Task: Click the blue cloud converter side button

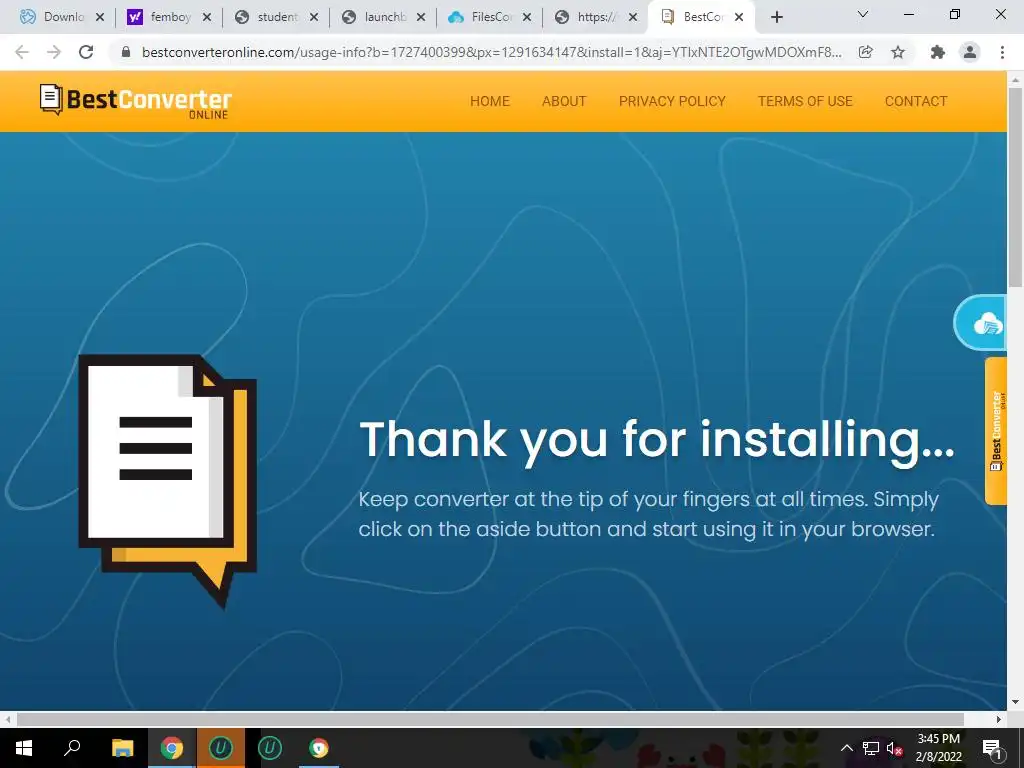Action: click(981, 323)
